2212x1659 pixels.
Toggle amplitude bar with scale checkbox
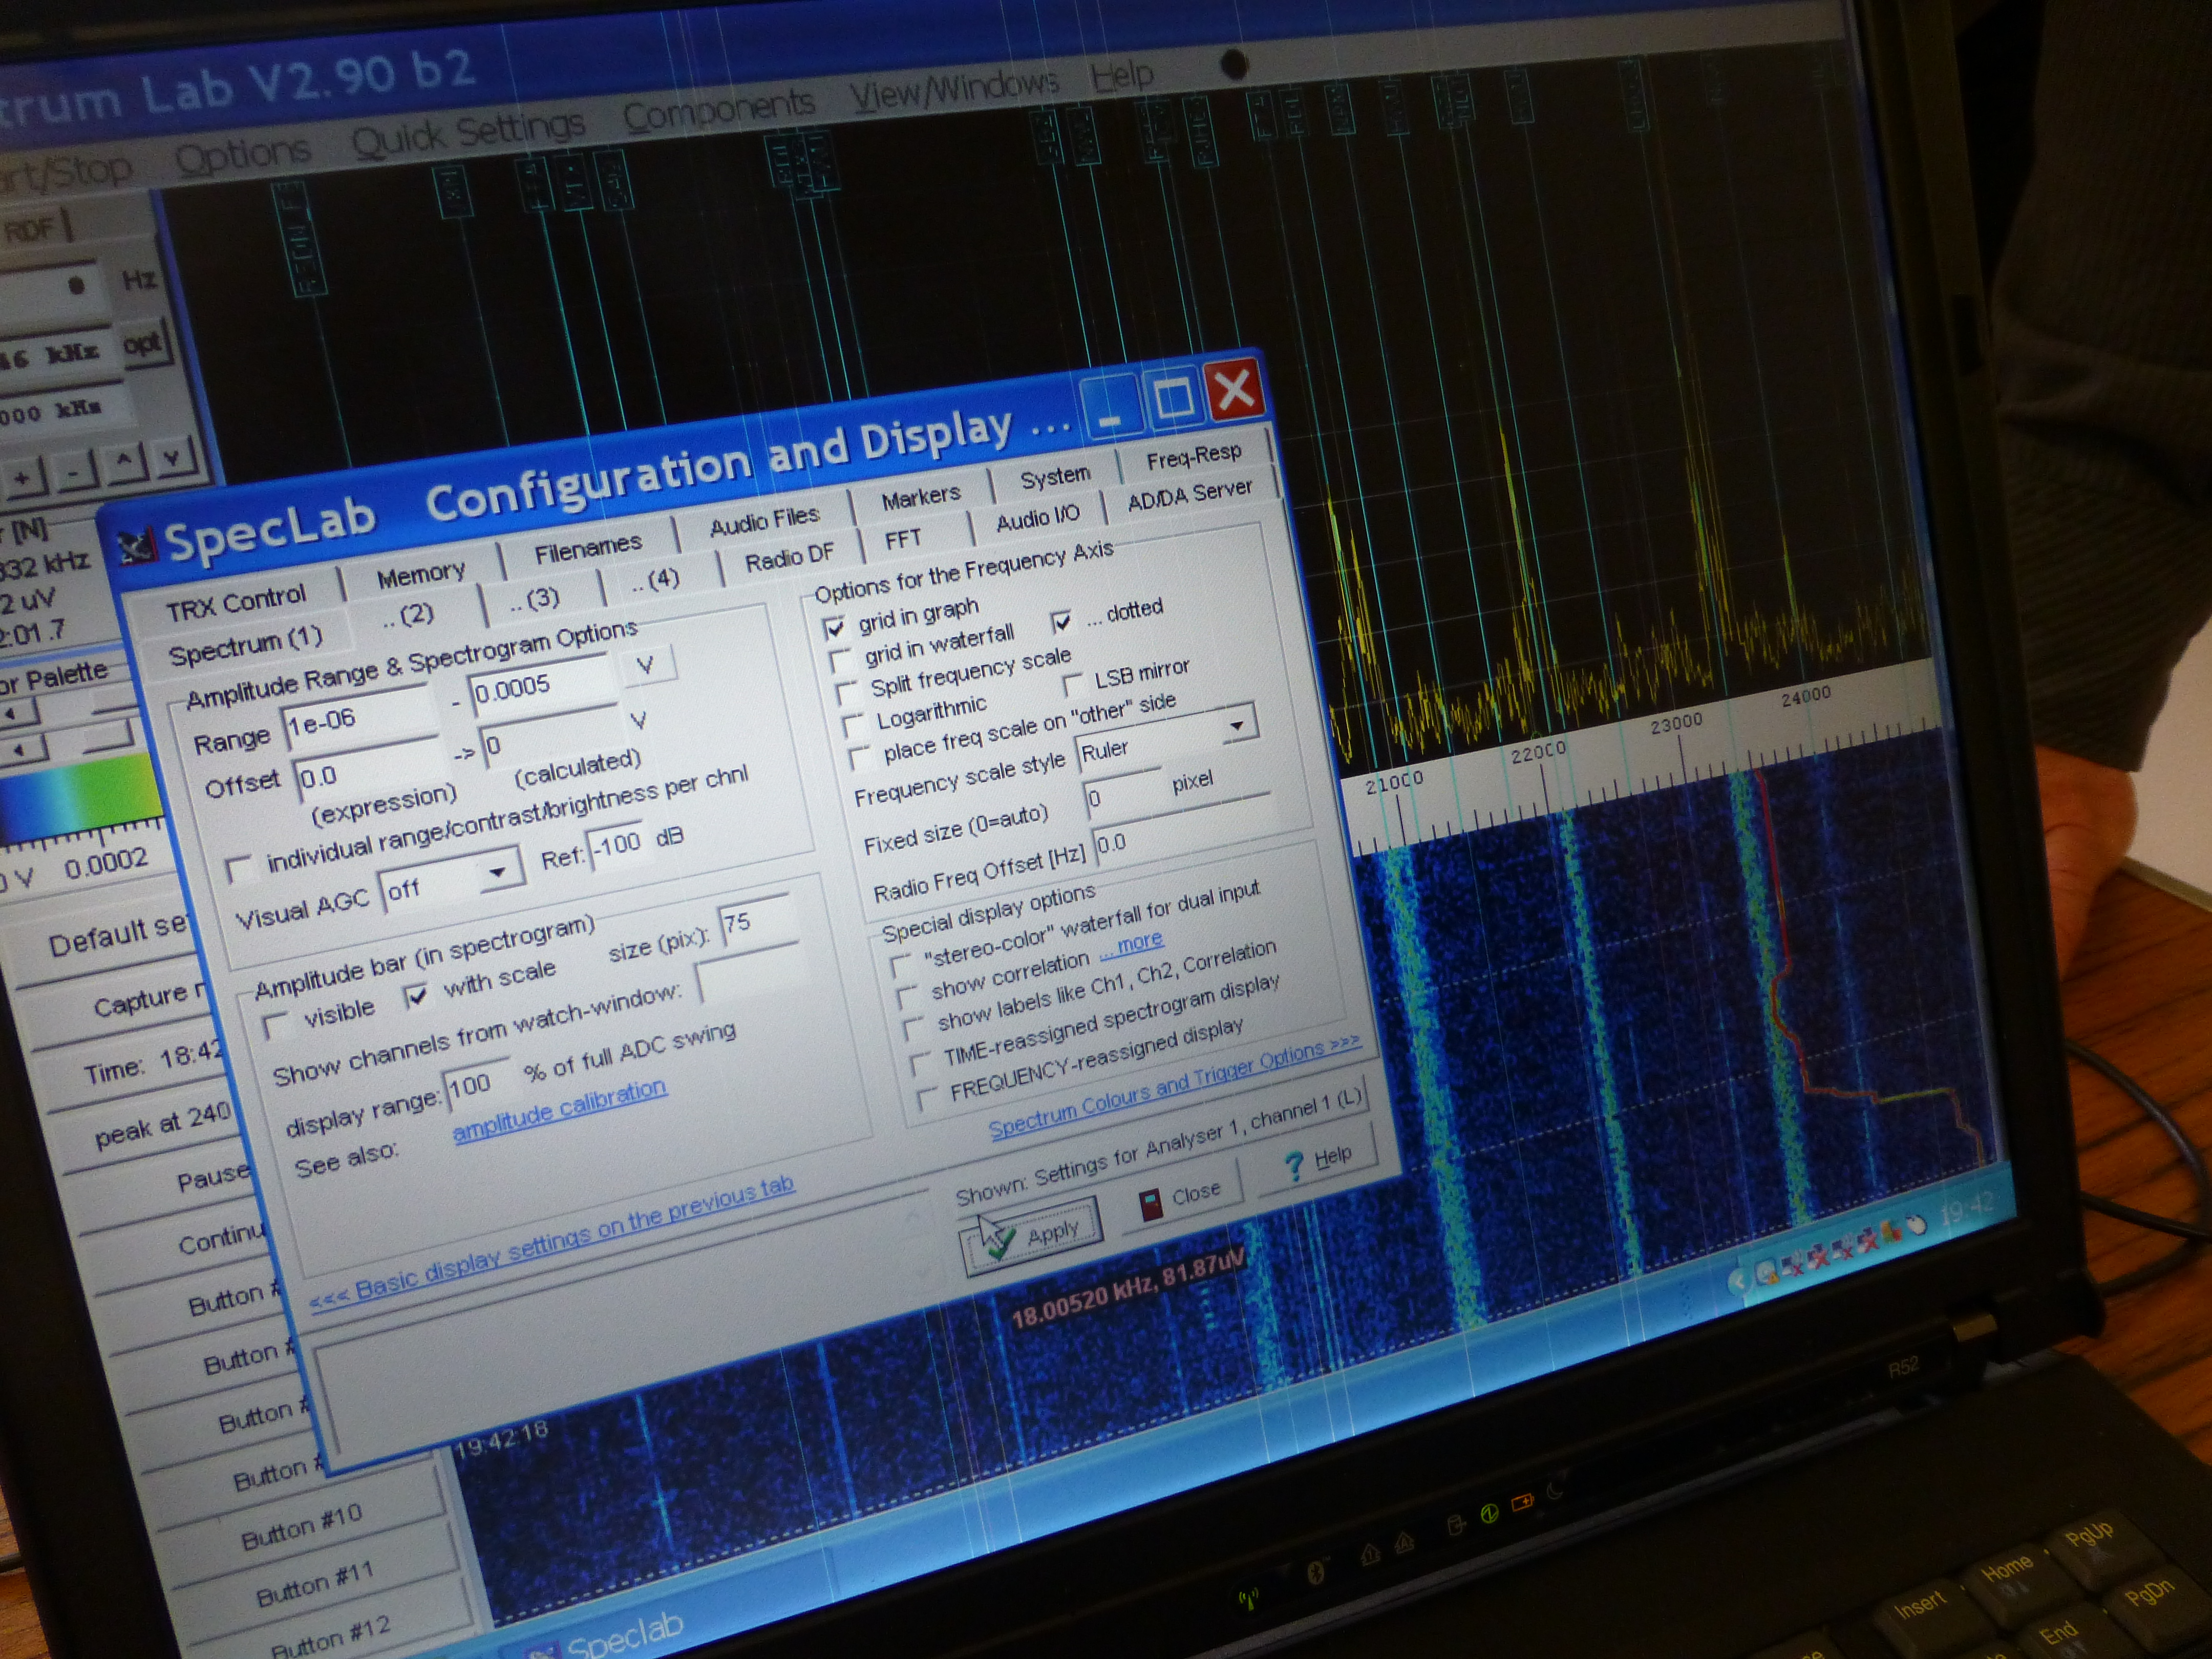(x=416, y=996)
